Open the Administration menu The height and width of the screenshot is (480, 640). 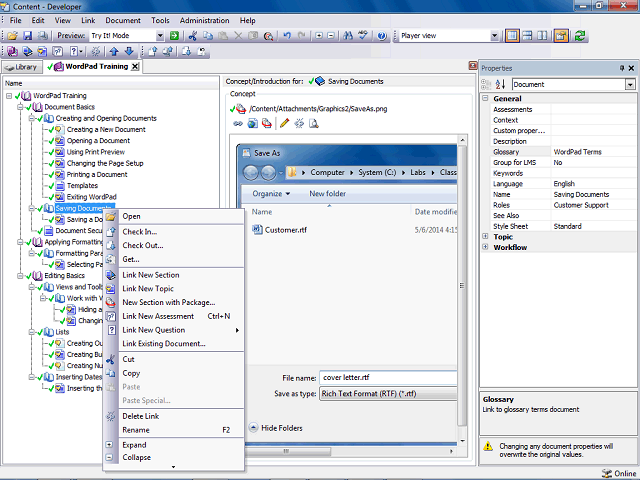pos(204,20)
